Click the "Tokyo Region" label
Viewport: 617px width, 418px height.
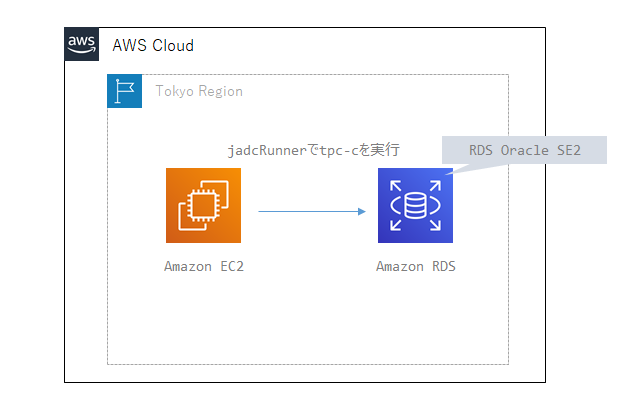click(x=198, y=91)
